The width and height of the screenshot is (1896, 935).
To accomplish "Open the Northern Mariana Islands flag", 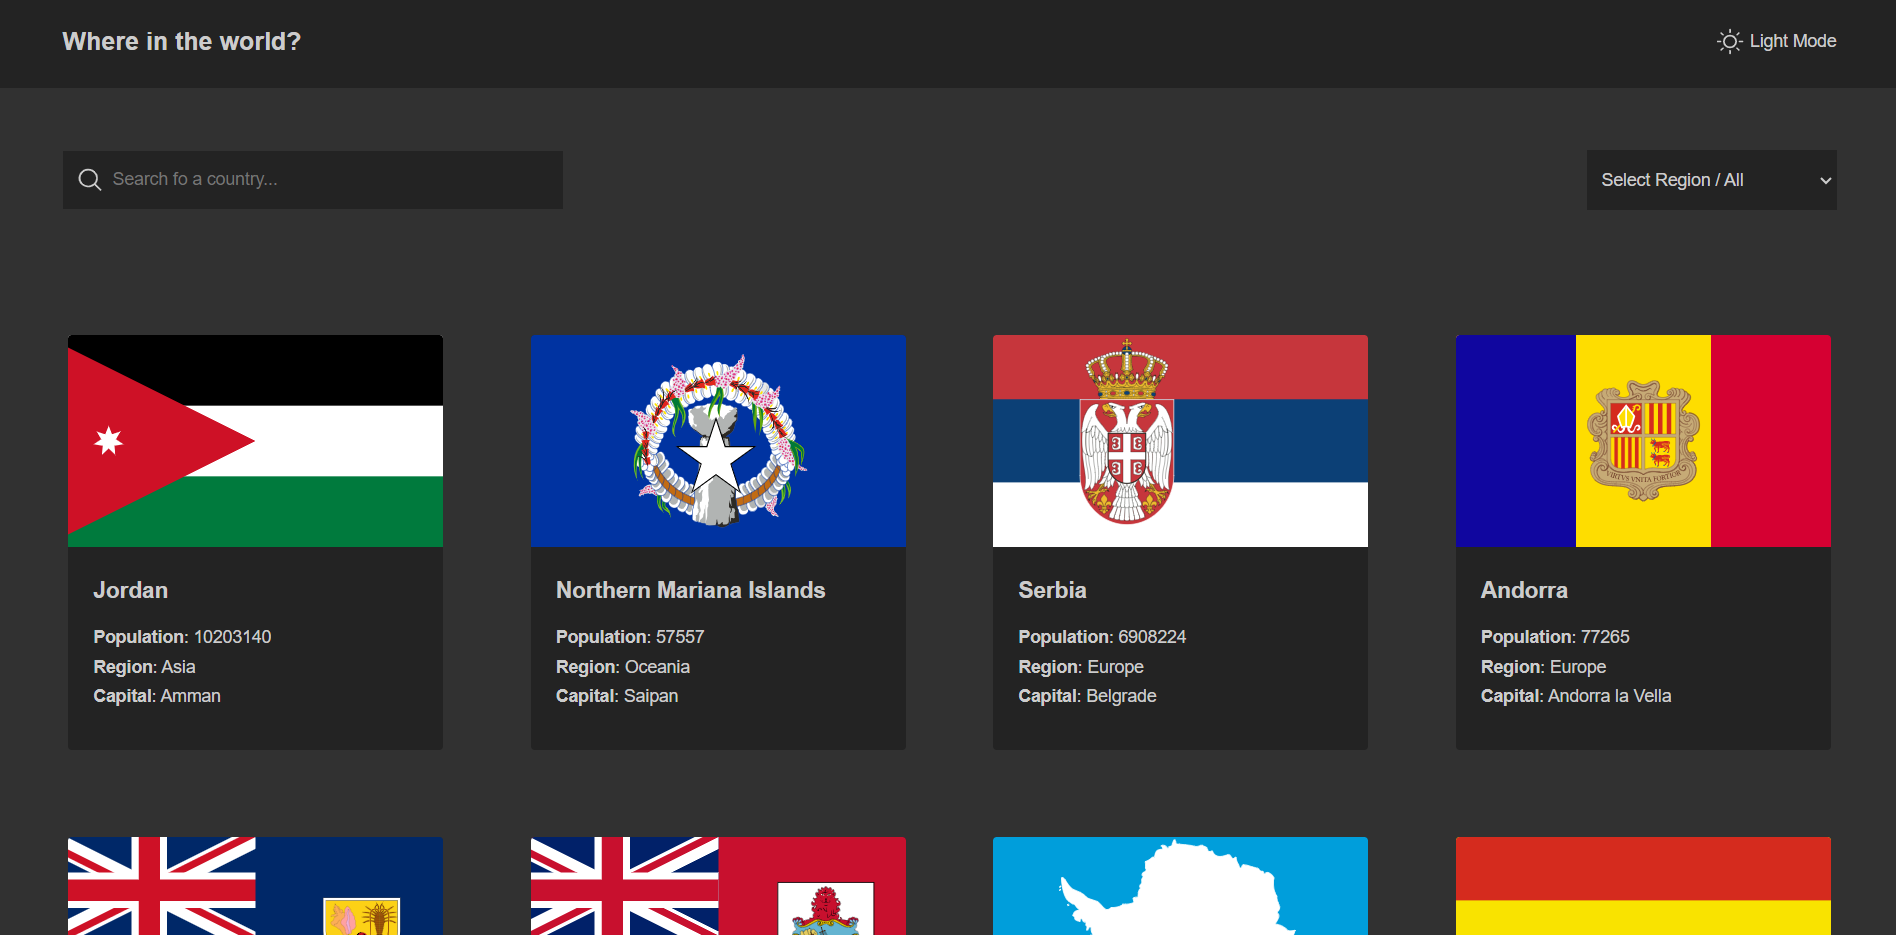I will click(x=718, y=441).
